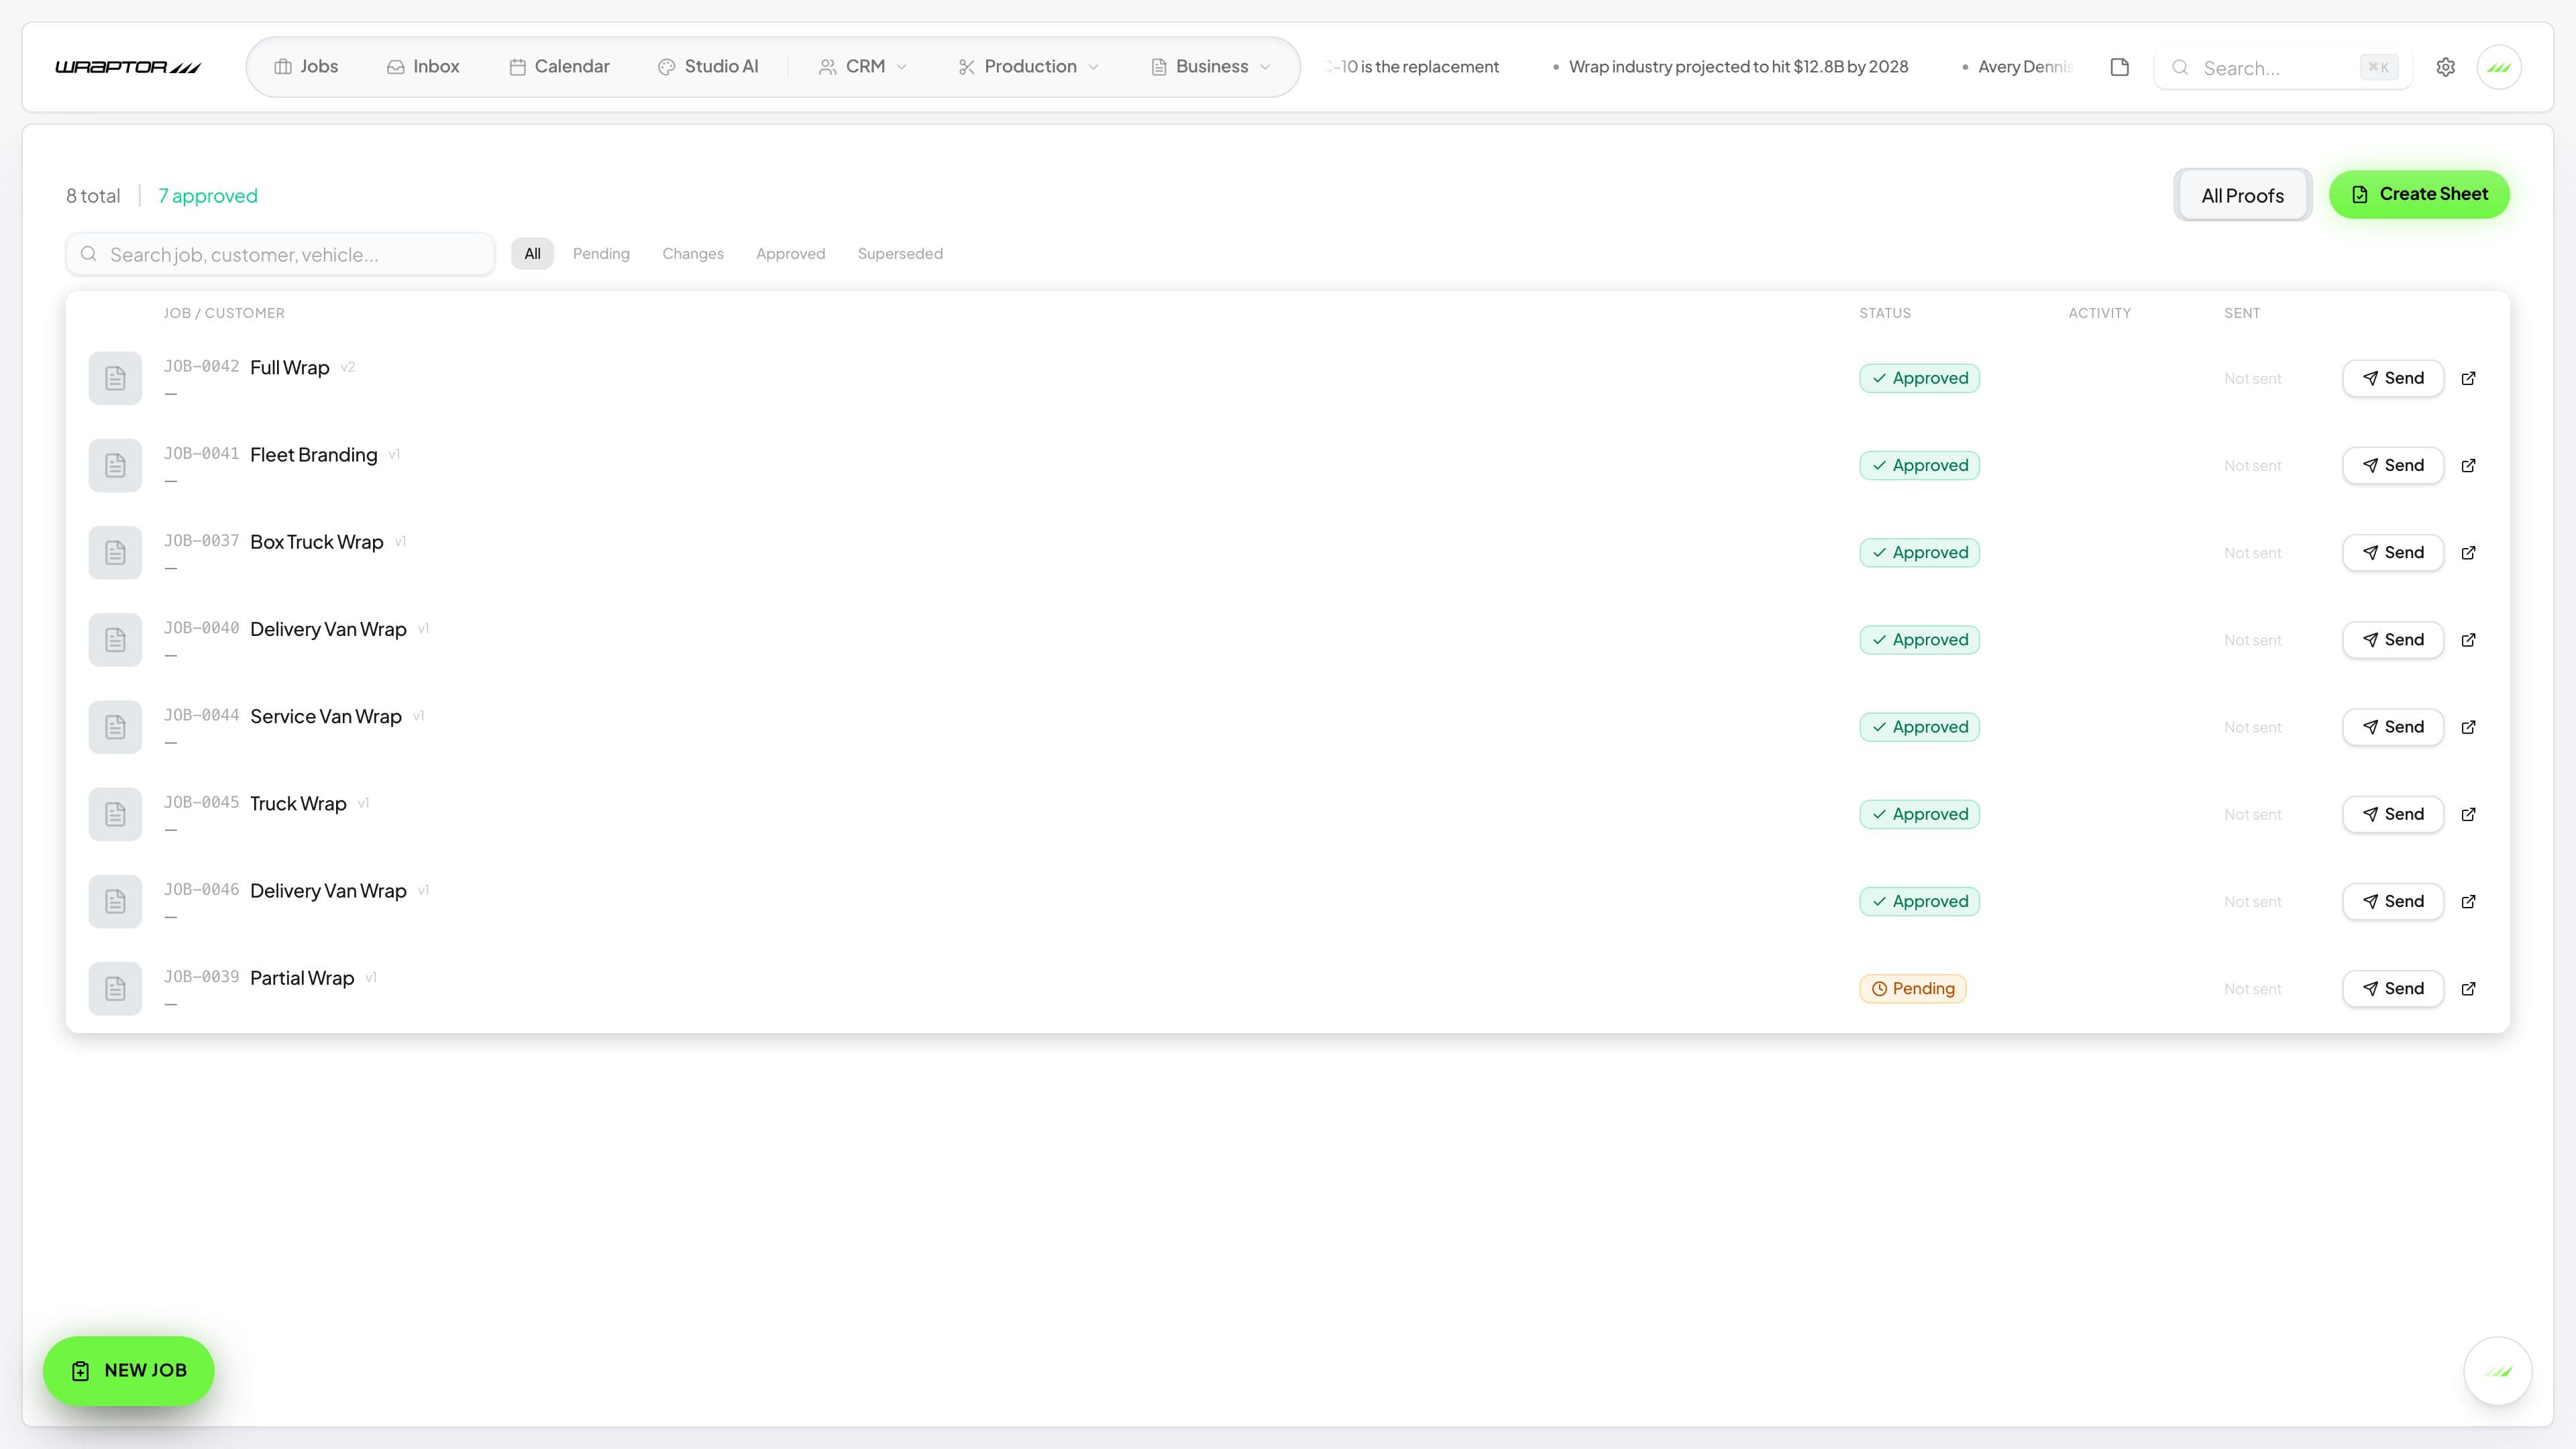The image size is (2576, 1449).
Task: Open JOB-0045 proof in new window
Action: 2468,814
